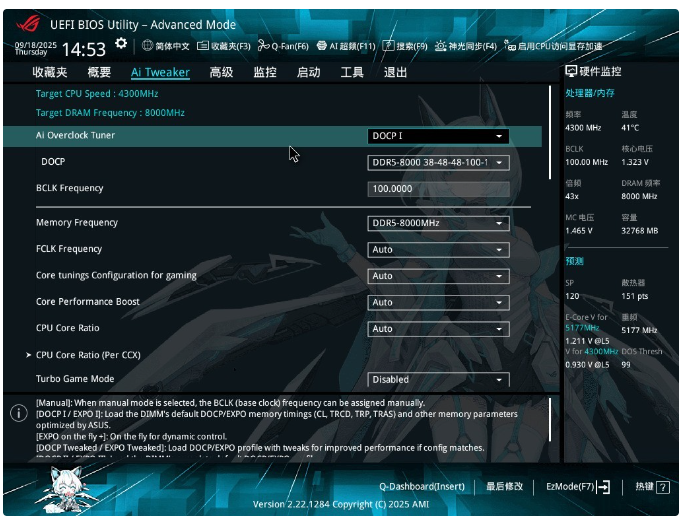Open Core tunings Configuration for gaming dropdown
Screen dimensions: 690x522
[438, 276]
